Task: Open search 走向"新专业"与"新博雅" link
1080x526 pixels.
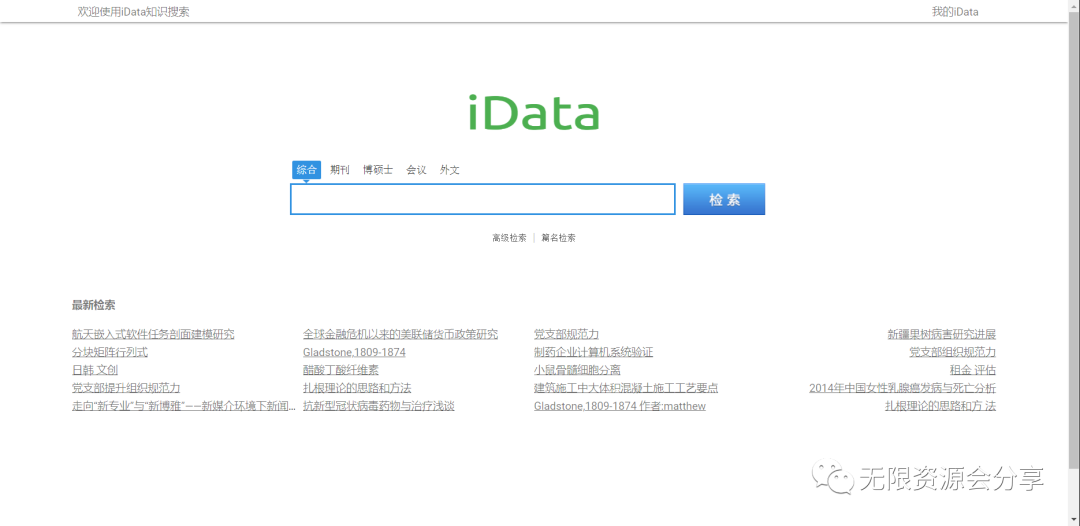Action: pos(184,406)
